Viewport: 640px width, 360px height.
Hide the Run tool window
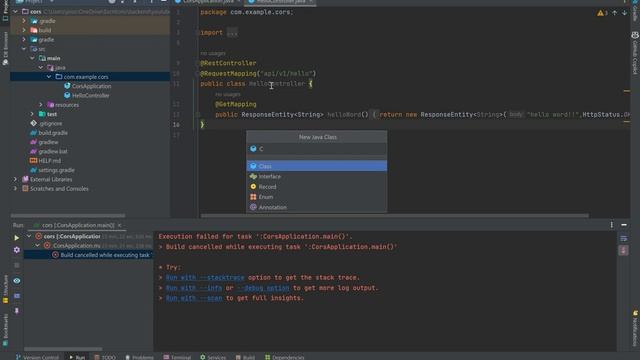tap(624, 225)
